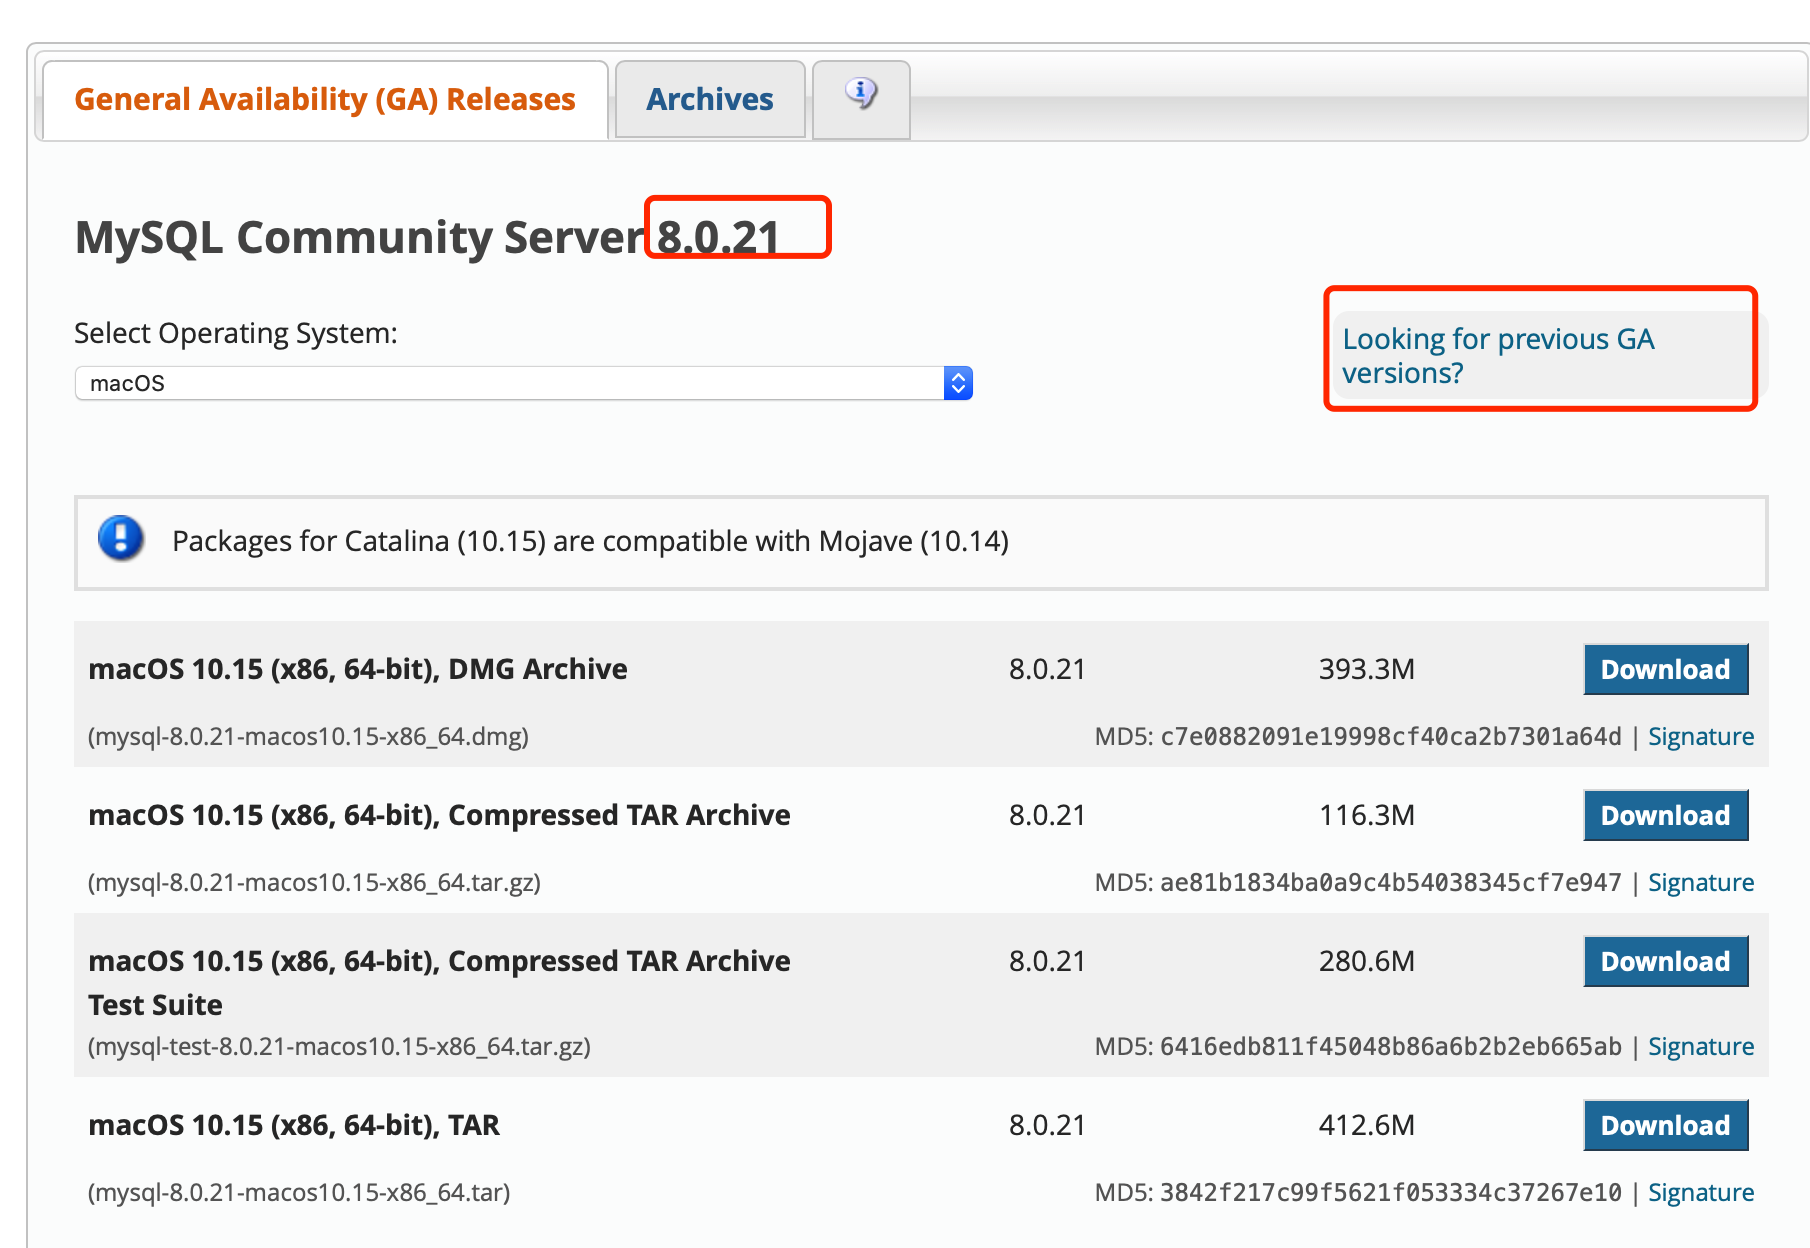Download the Compressed TAR Archive Test Suite
Viewport: 1810px width, 1248px height.
tap(1666, 962)
